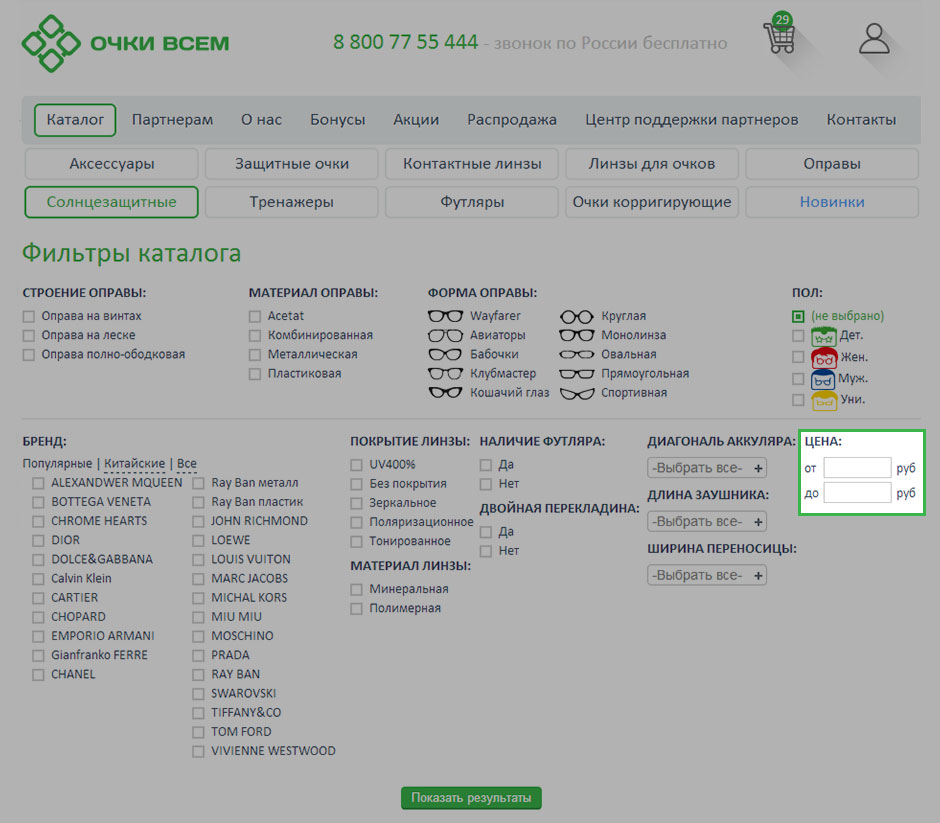Expand the Диагональ аккуляра dropdown
The height and width of the screenshot is (823, 940).
coord(707,468)
